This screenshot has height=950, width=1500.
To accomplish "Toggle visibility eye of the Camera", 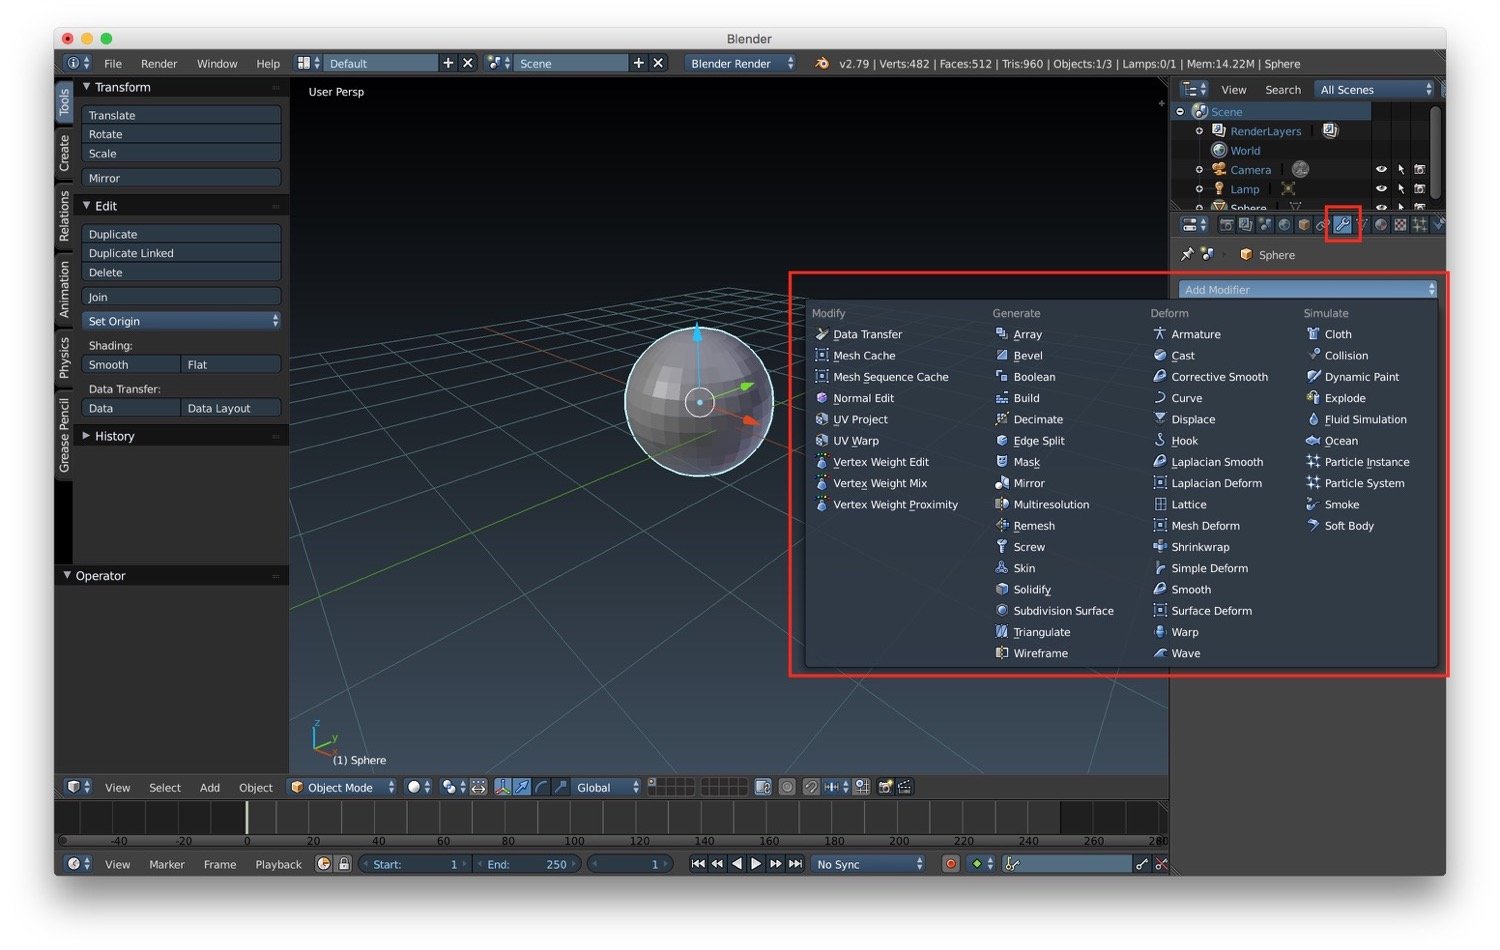I will pos(1381,170).
